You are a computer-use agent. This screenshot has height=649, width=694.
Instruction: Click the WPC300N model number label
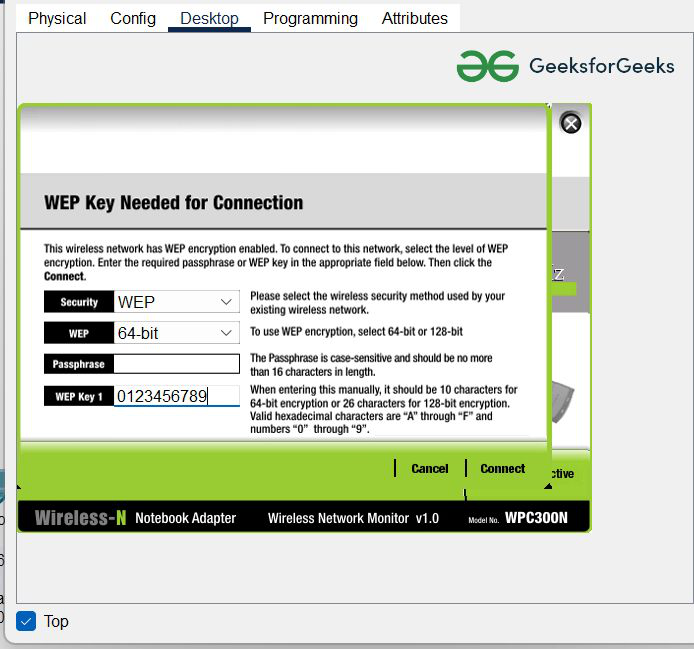point(536,518)
